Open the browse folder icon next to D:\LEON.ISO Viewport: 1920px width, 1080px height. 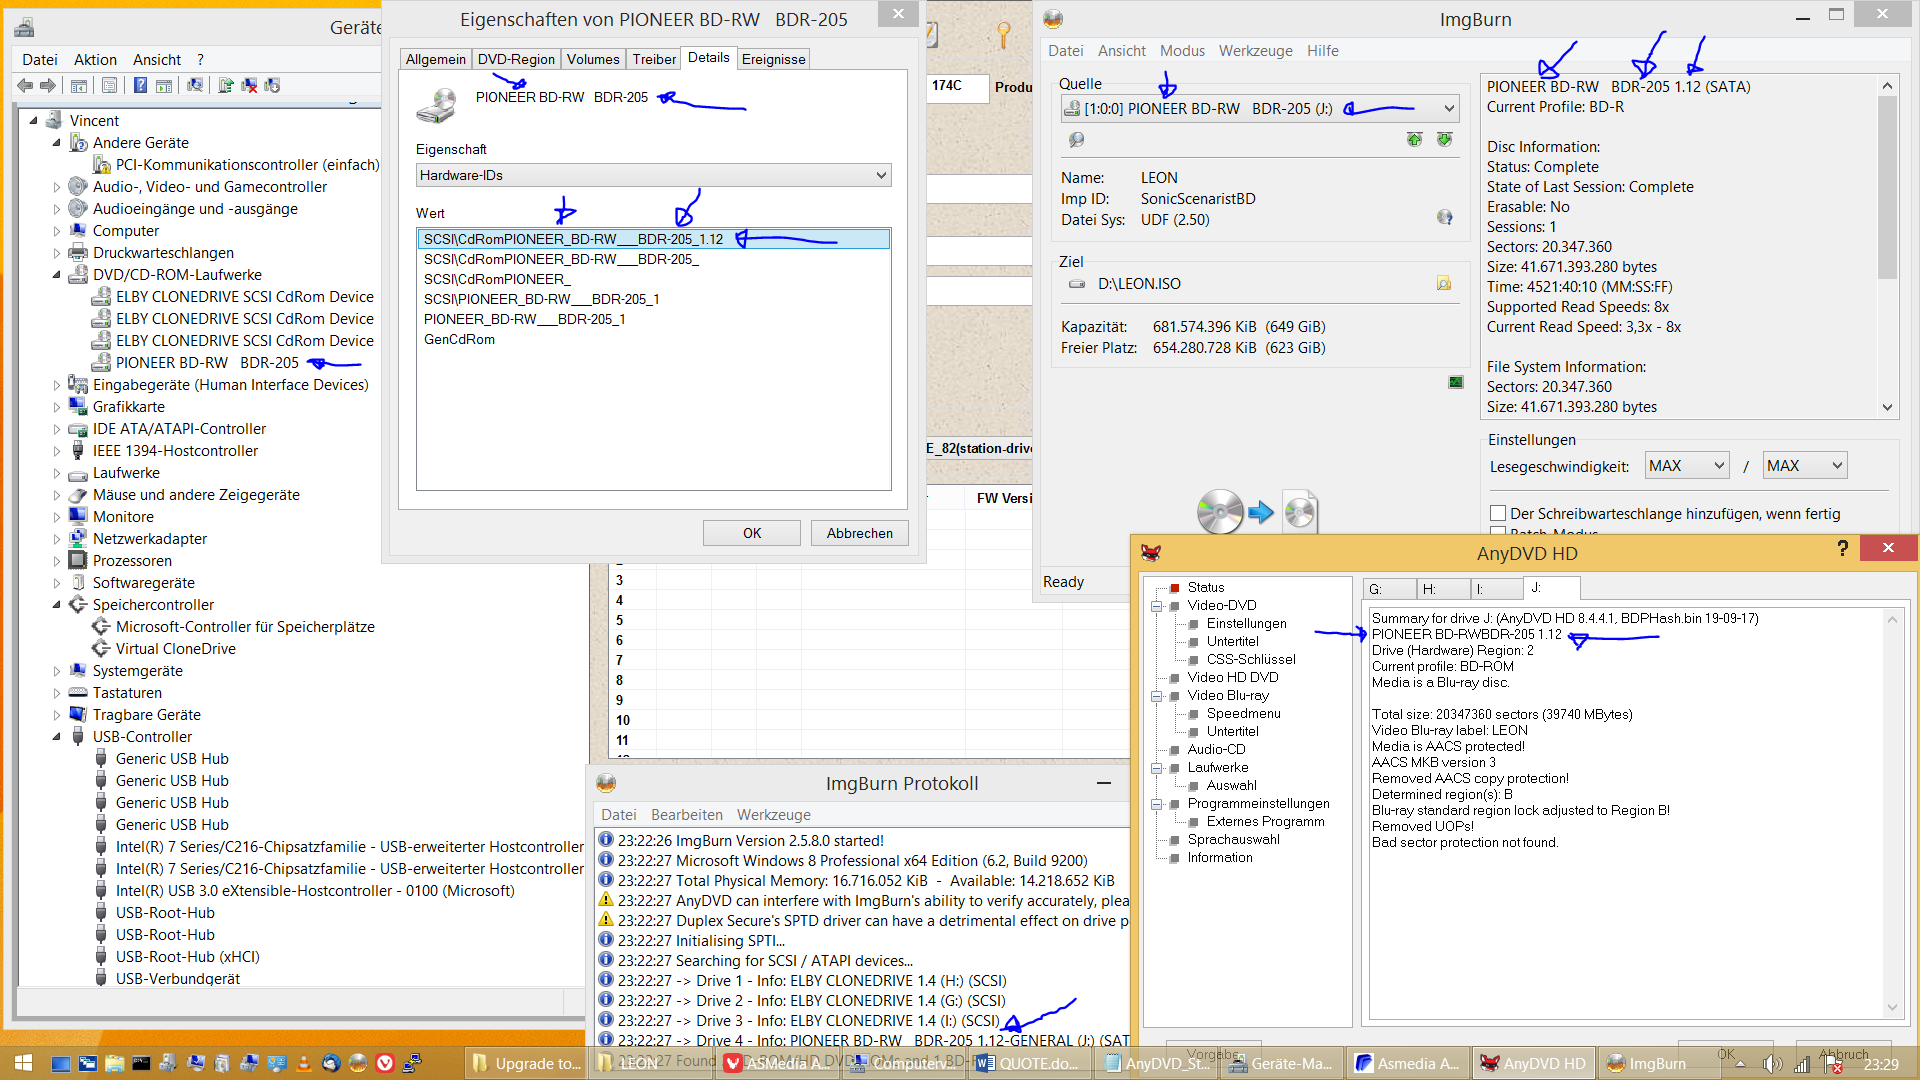[x=1444, y=284]
